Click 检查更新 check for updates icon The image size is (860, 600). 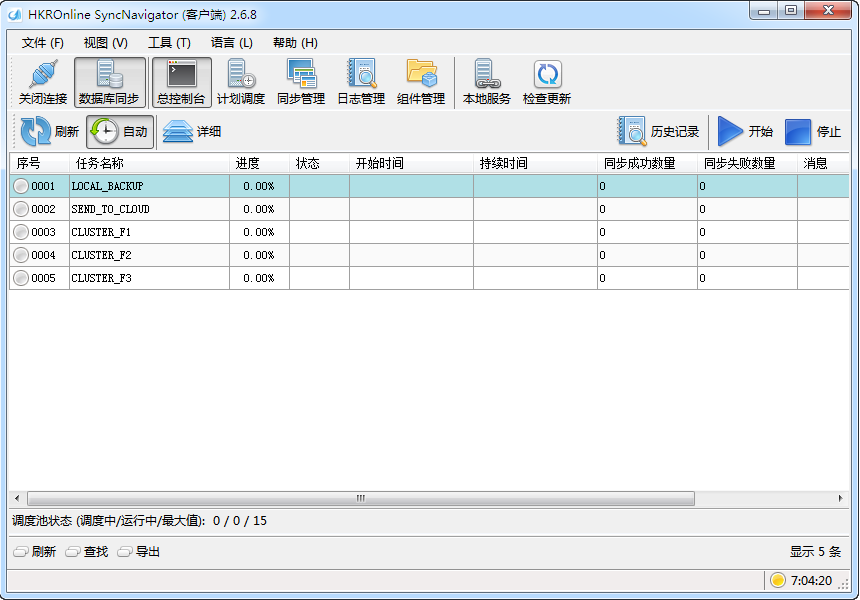[547, 82]
